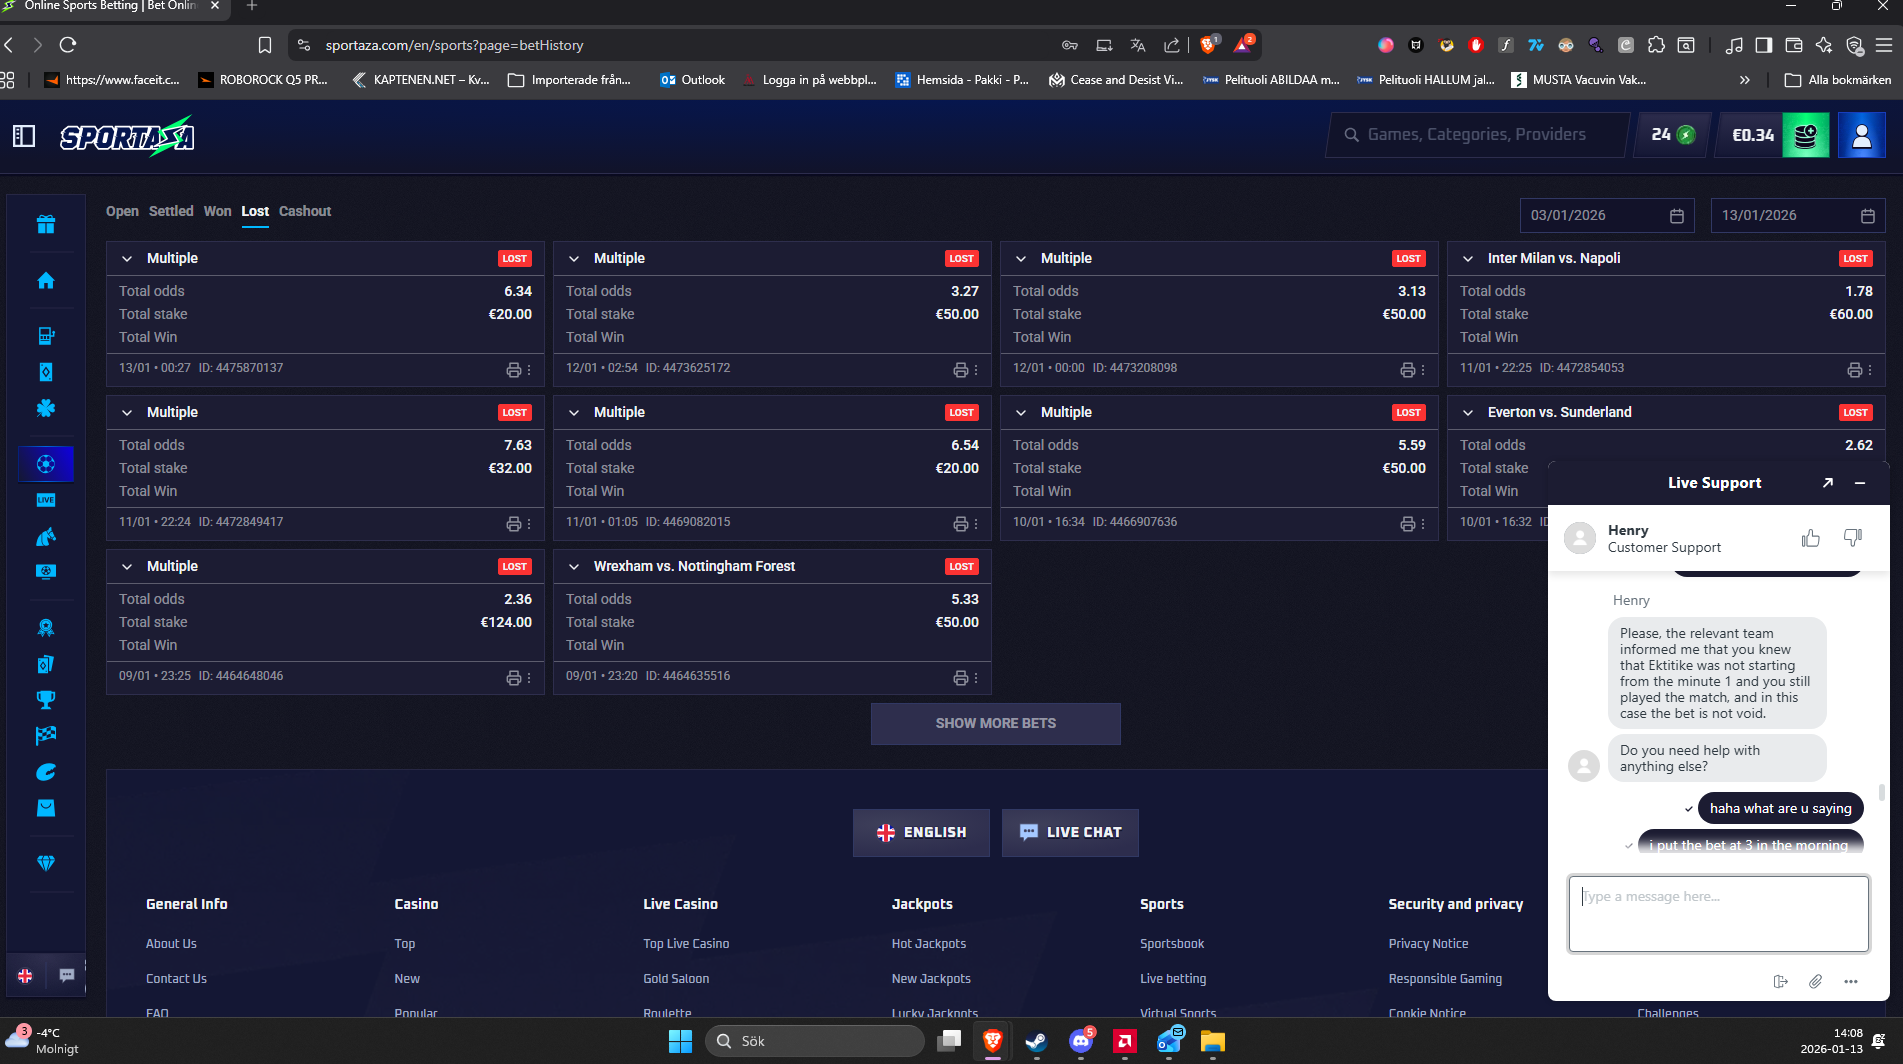
Task: Expand the 6.54 odds Multiple bet
Action: 574,412
